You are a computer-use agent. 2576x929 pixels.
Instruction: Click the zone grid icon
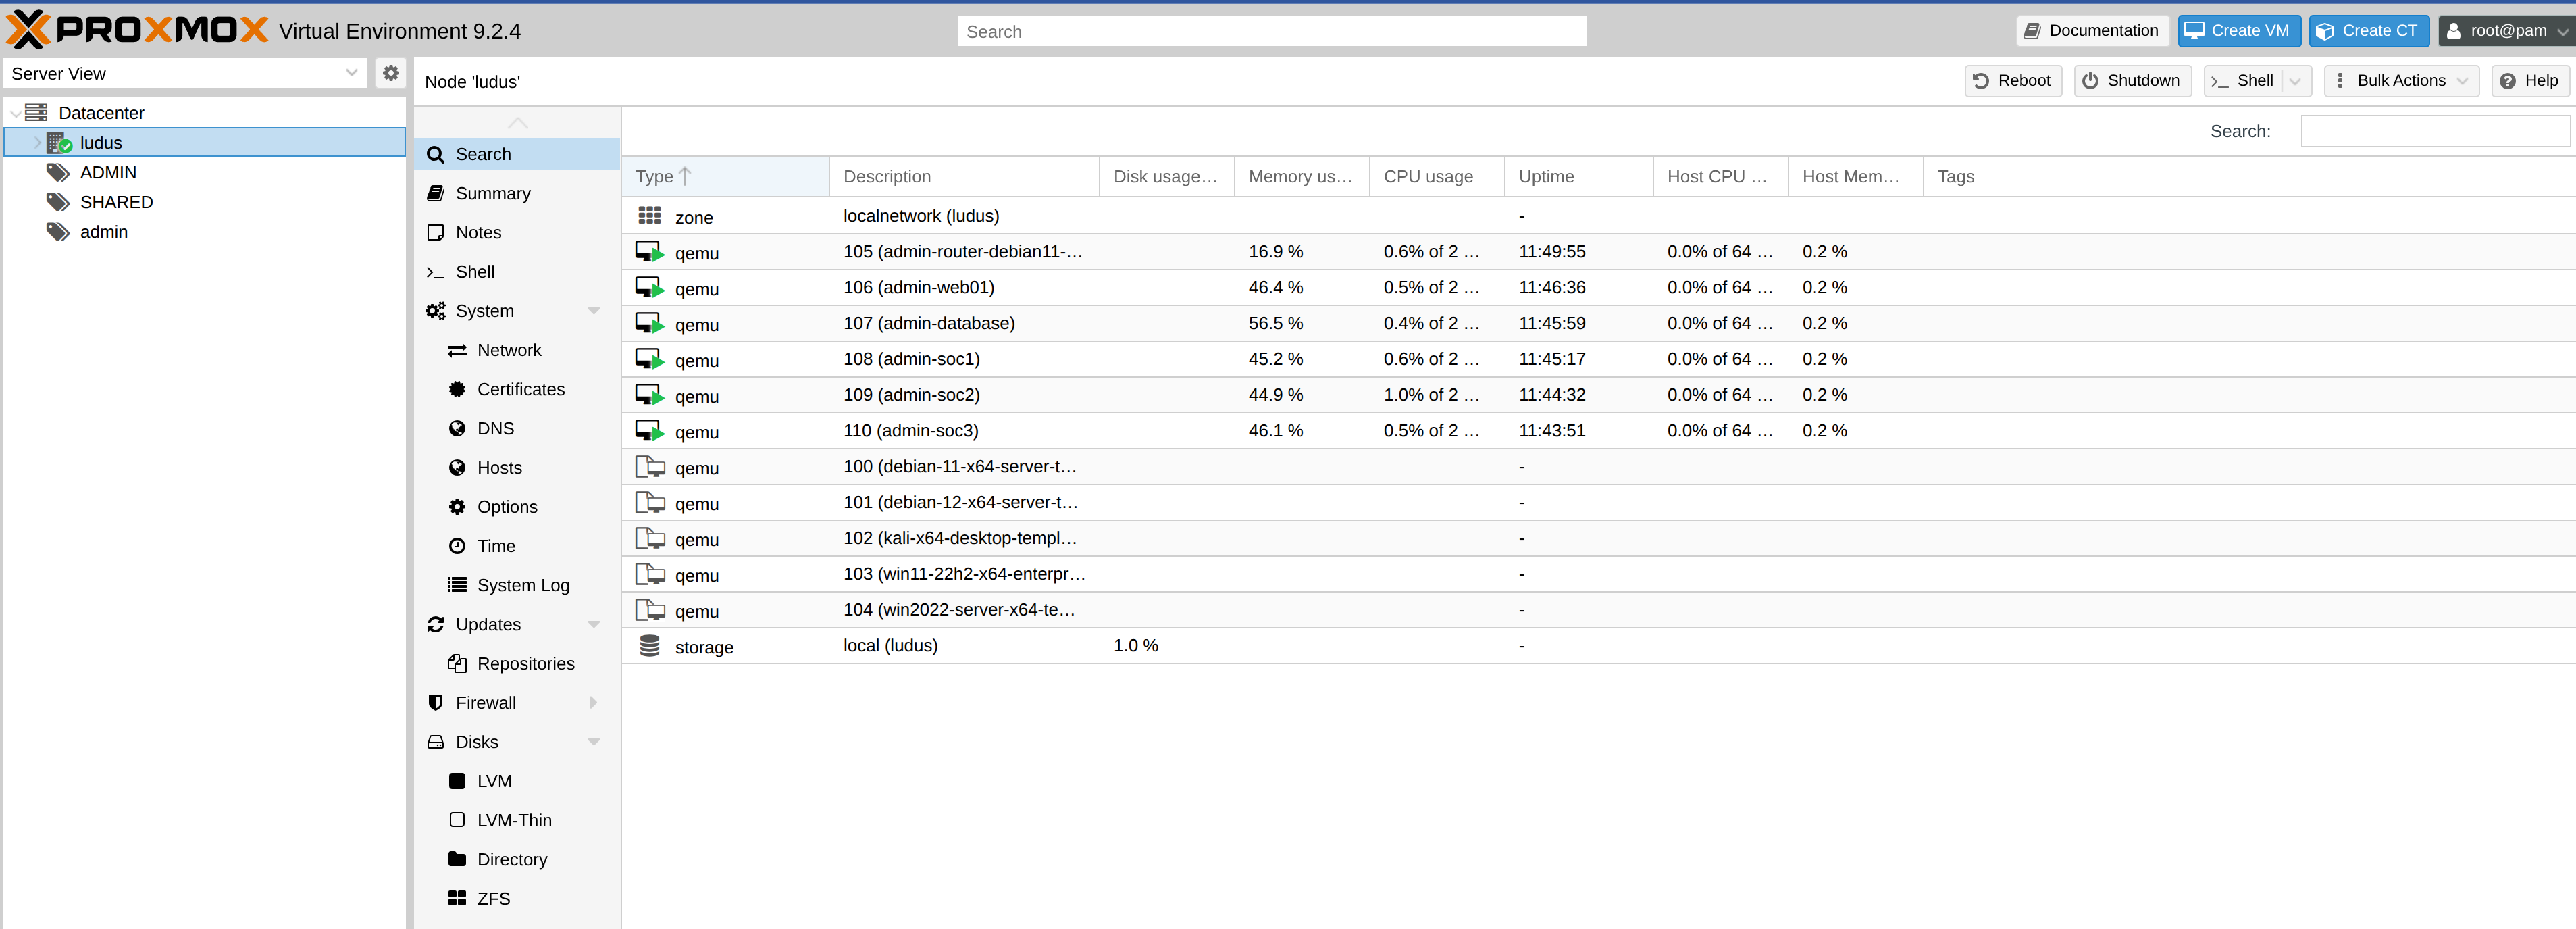(x=650, y=215)
